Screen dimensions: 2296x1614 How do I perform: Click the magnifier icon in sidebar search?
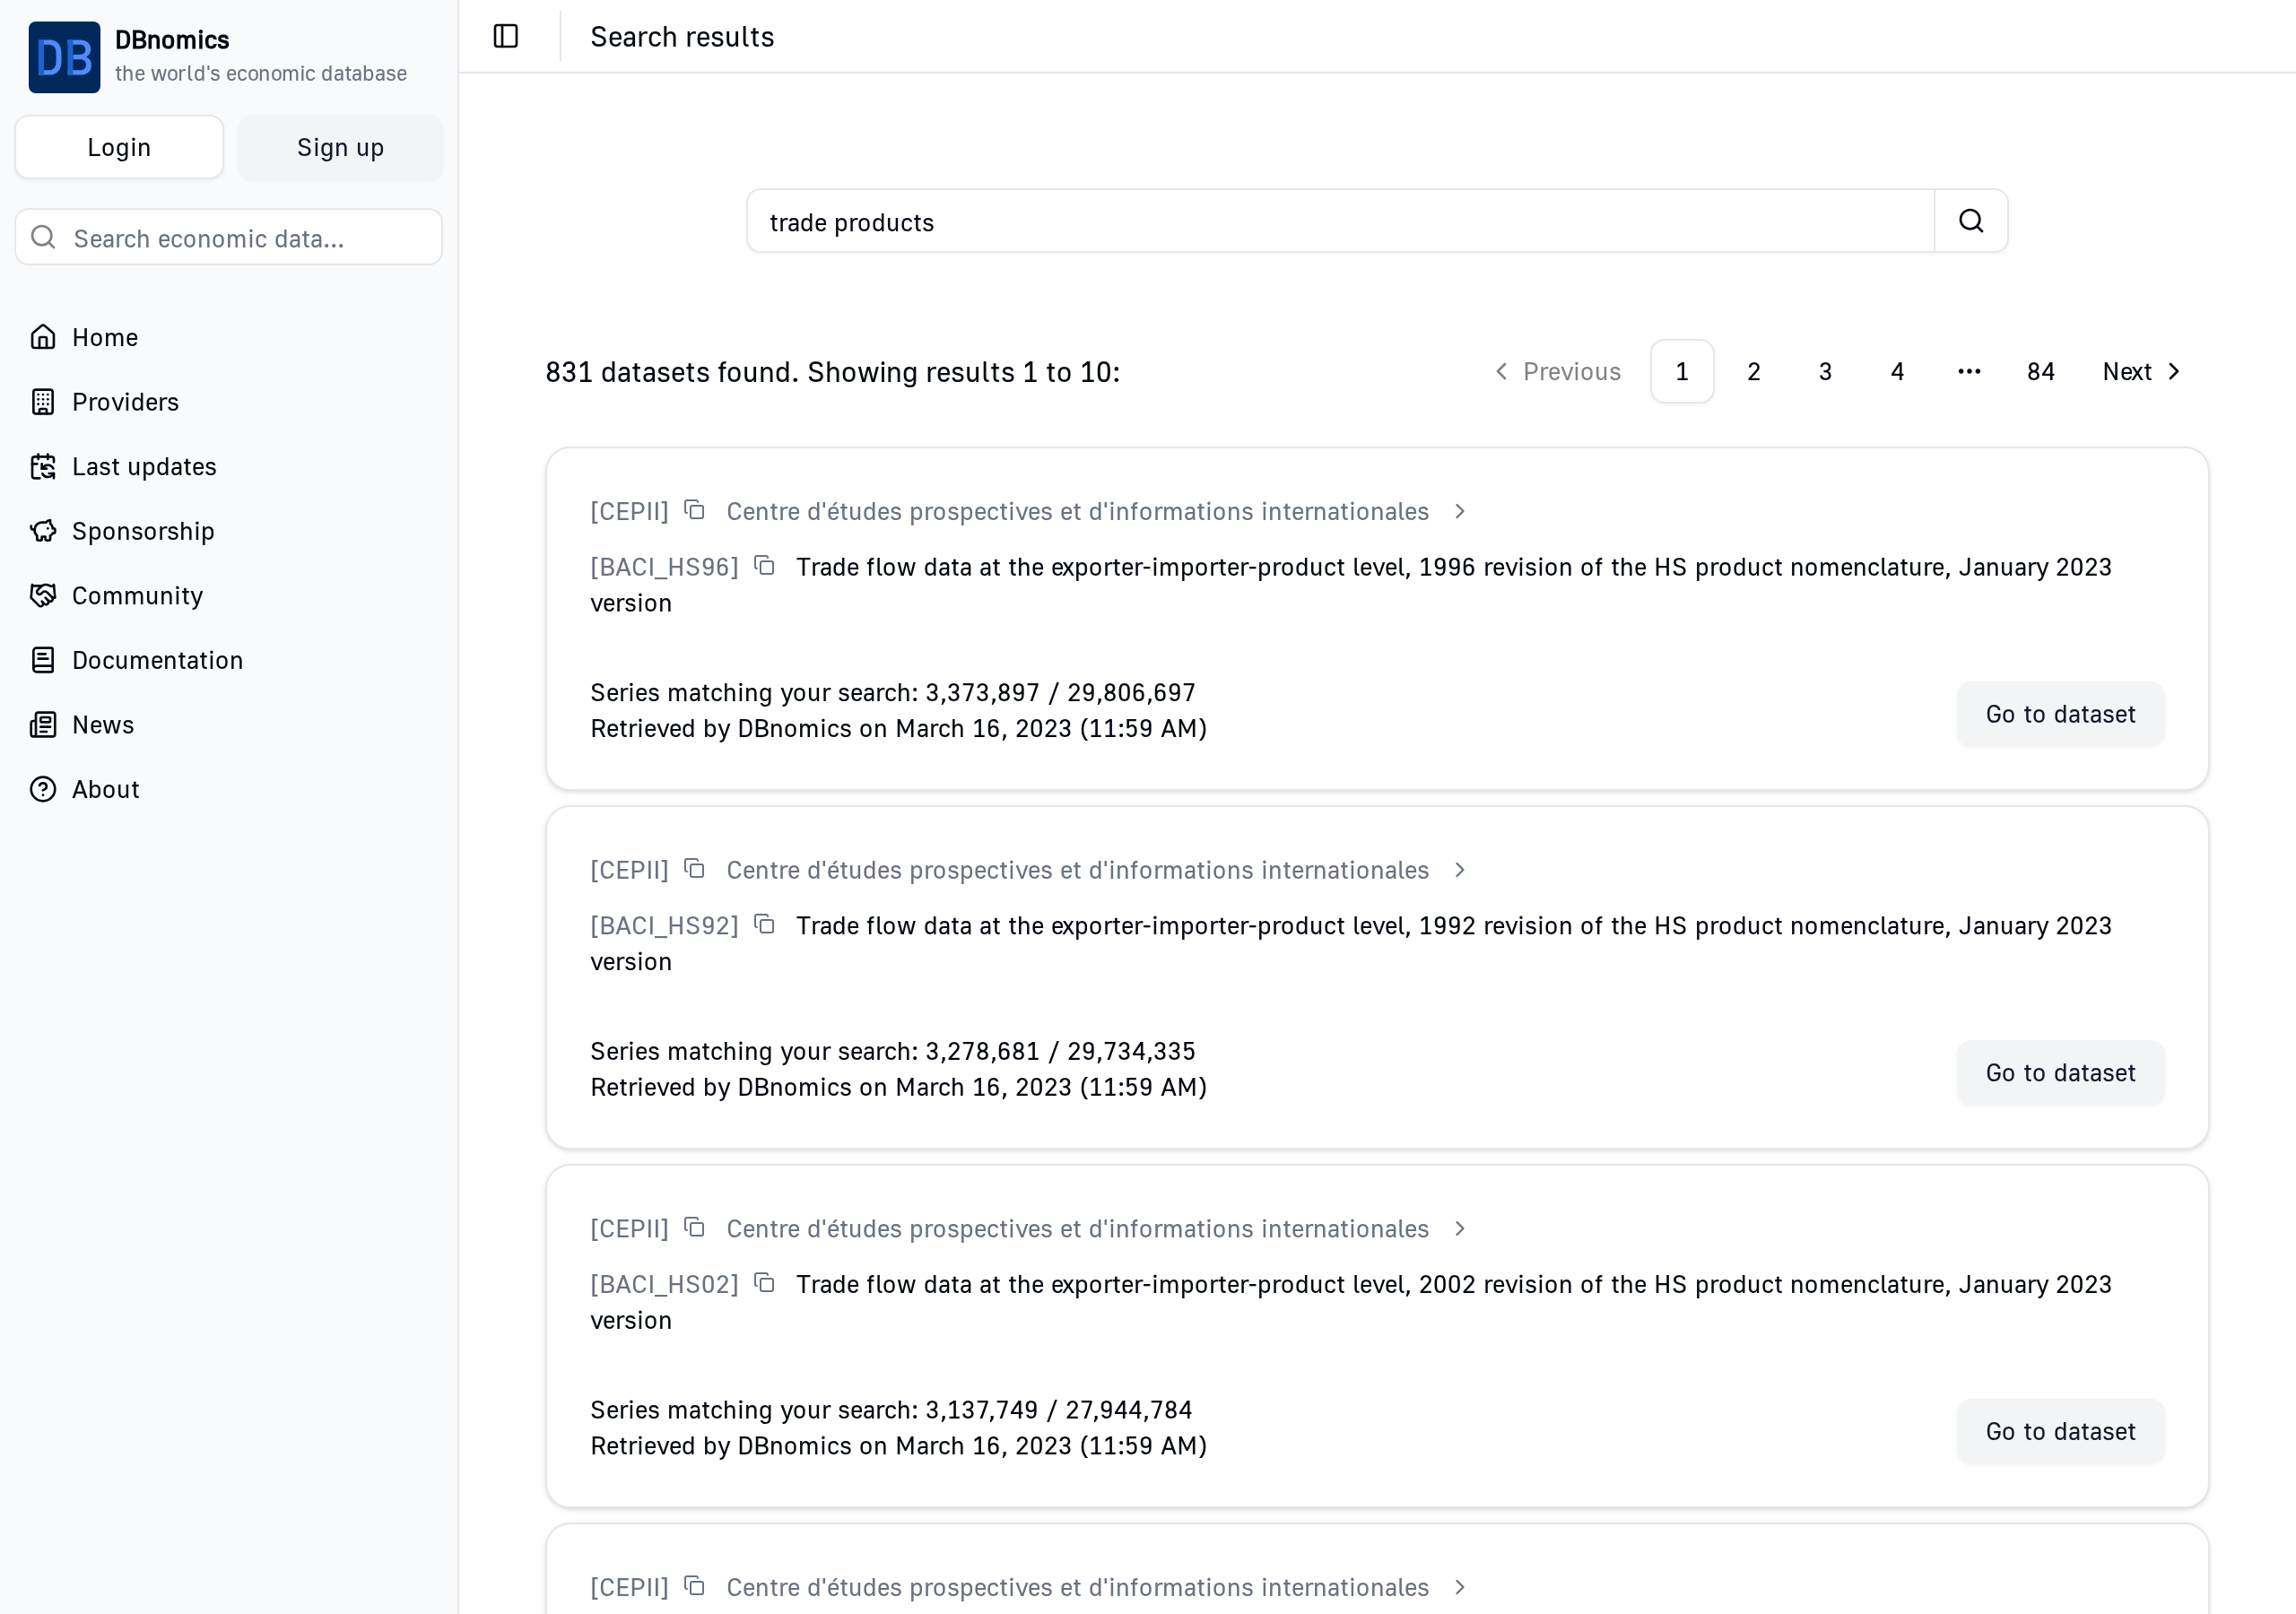pyautogui.click(x=43, y=237)
